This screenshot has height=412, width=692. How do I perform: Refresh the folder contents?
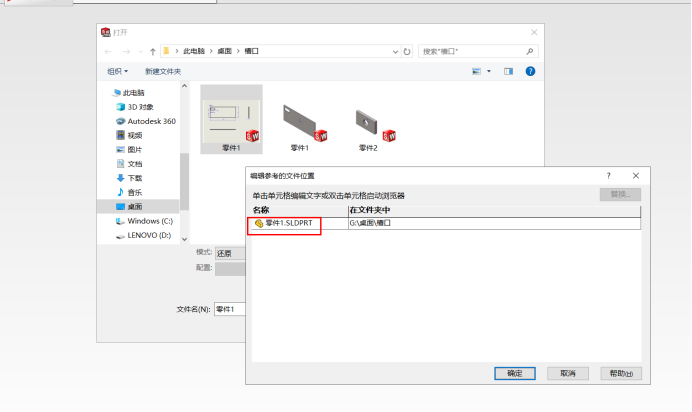[407, 52]
